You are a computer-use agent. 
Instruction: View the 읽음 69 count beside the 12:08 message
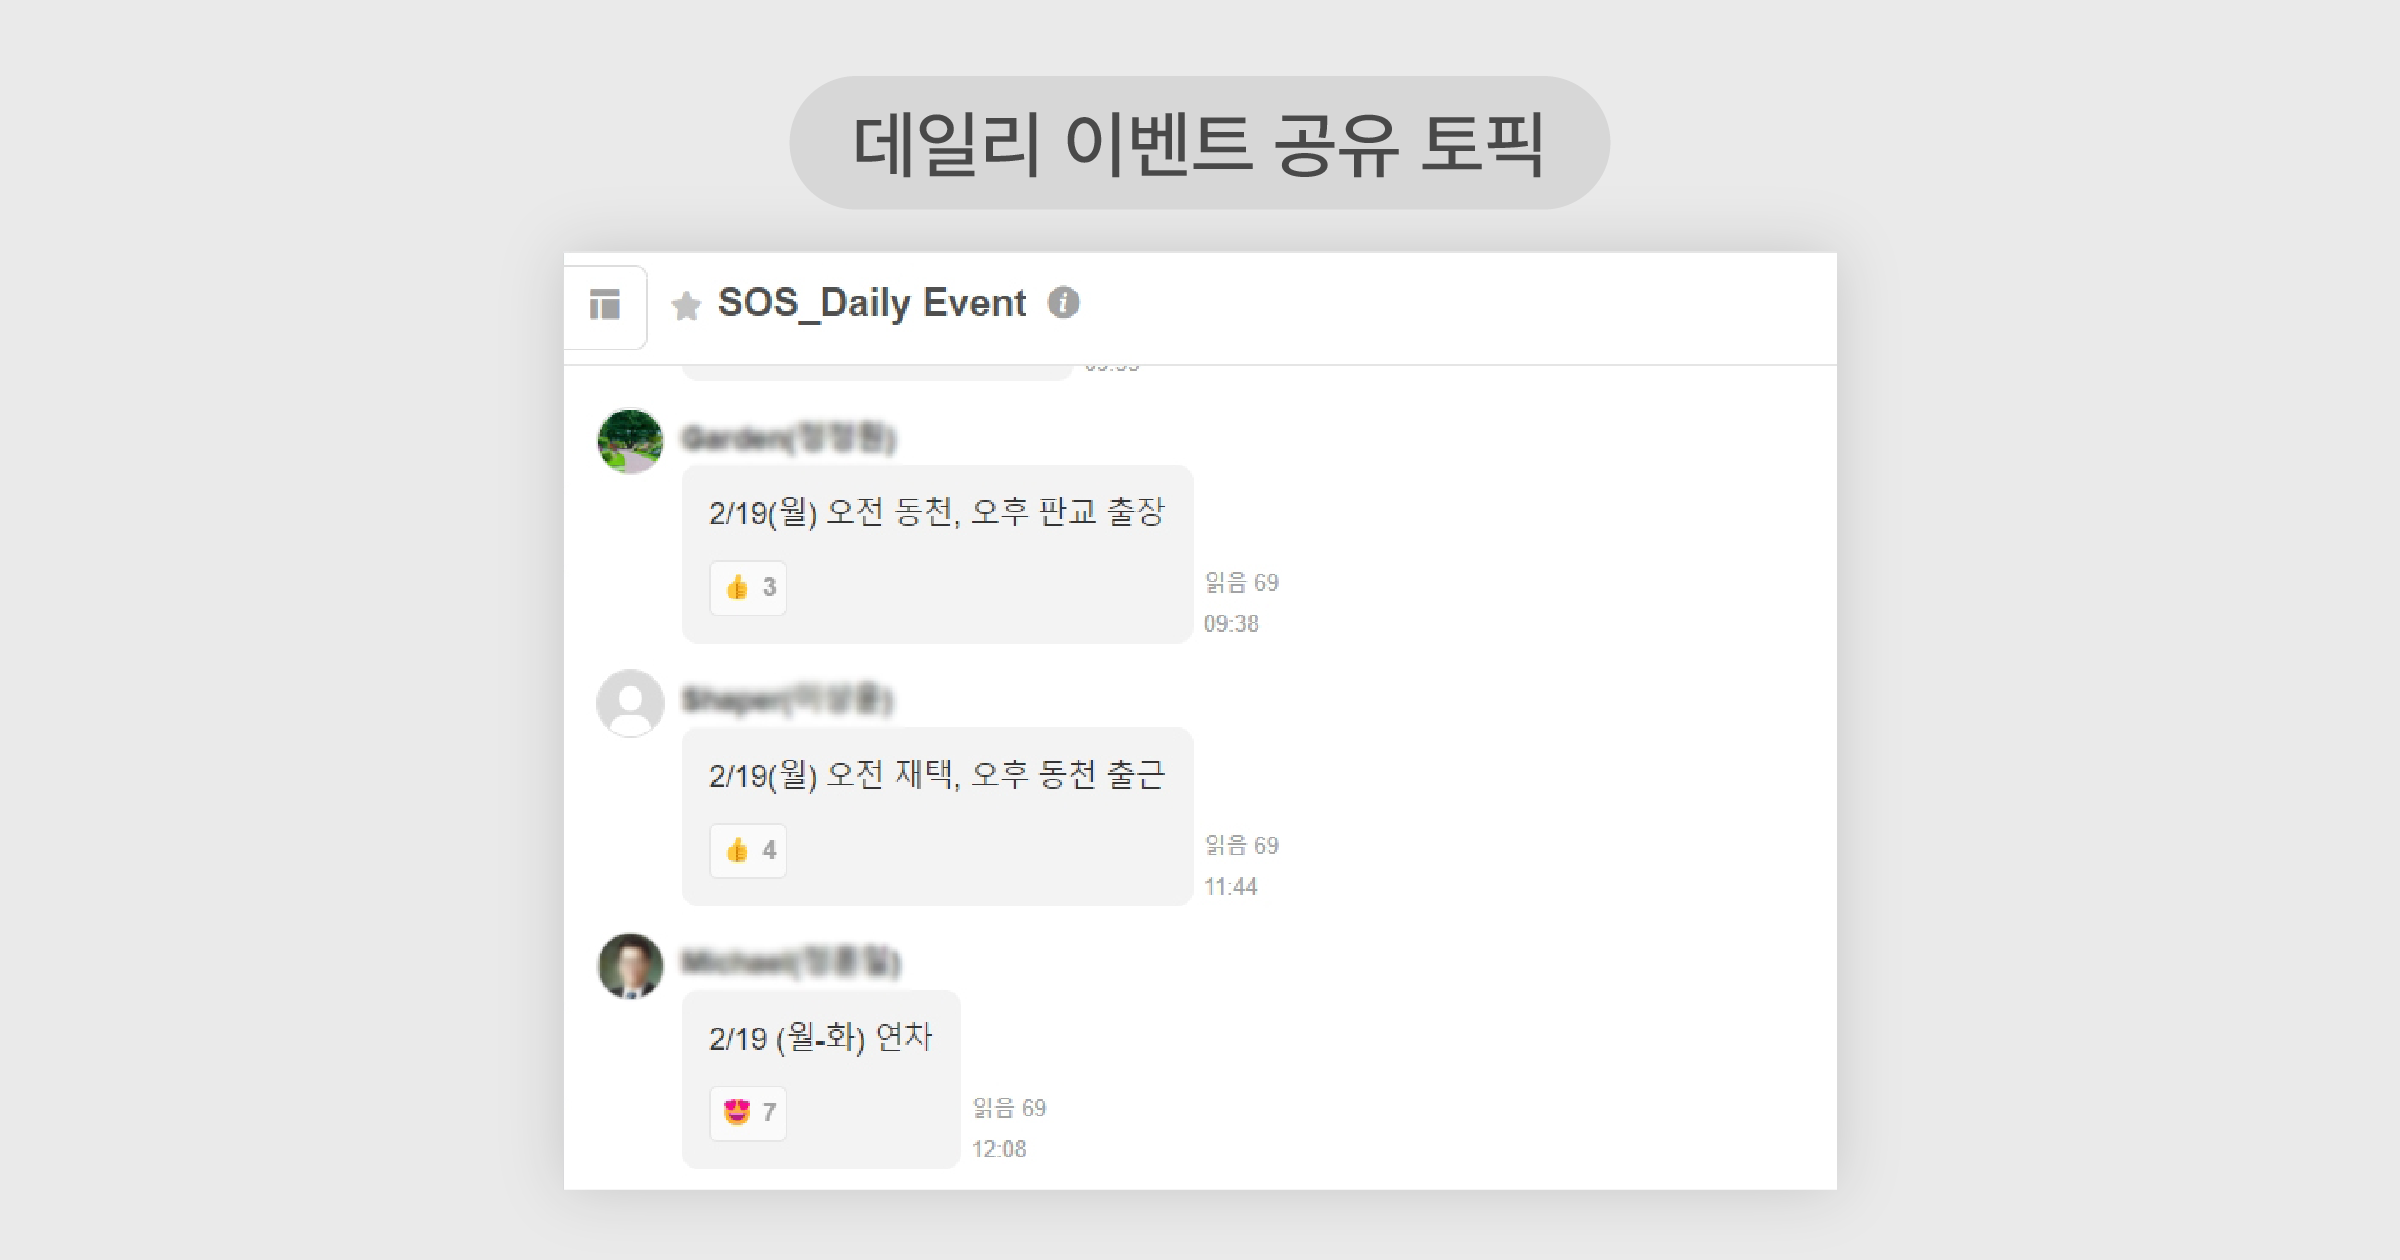click(x=1009, y=1107)
